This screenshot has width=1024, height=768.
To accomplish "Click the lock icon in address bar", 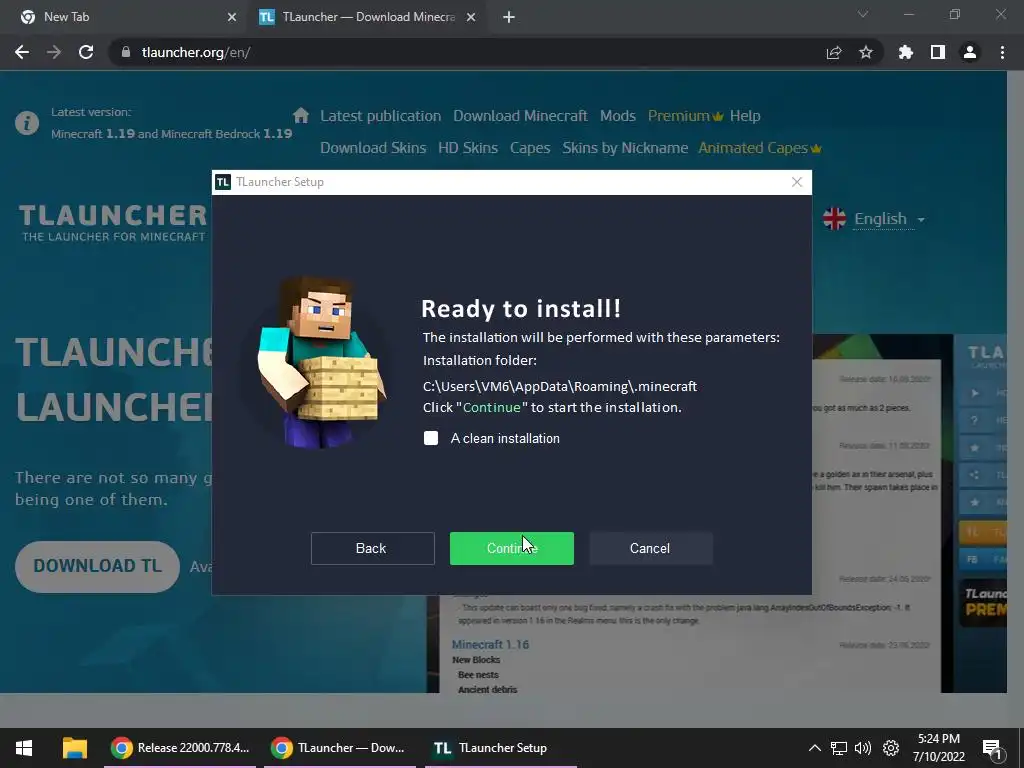I will click(x=126, y=52).
